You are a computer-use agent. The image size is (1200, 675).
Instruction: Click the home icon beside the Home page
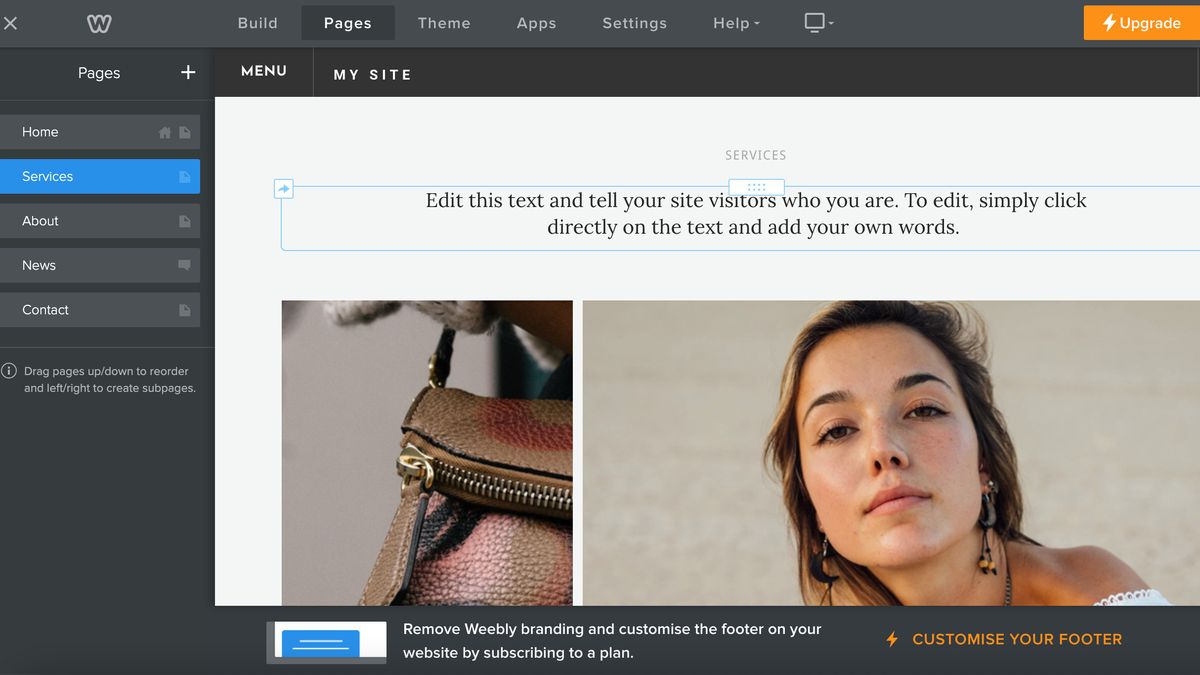[165, 131]
